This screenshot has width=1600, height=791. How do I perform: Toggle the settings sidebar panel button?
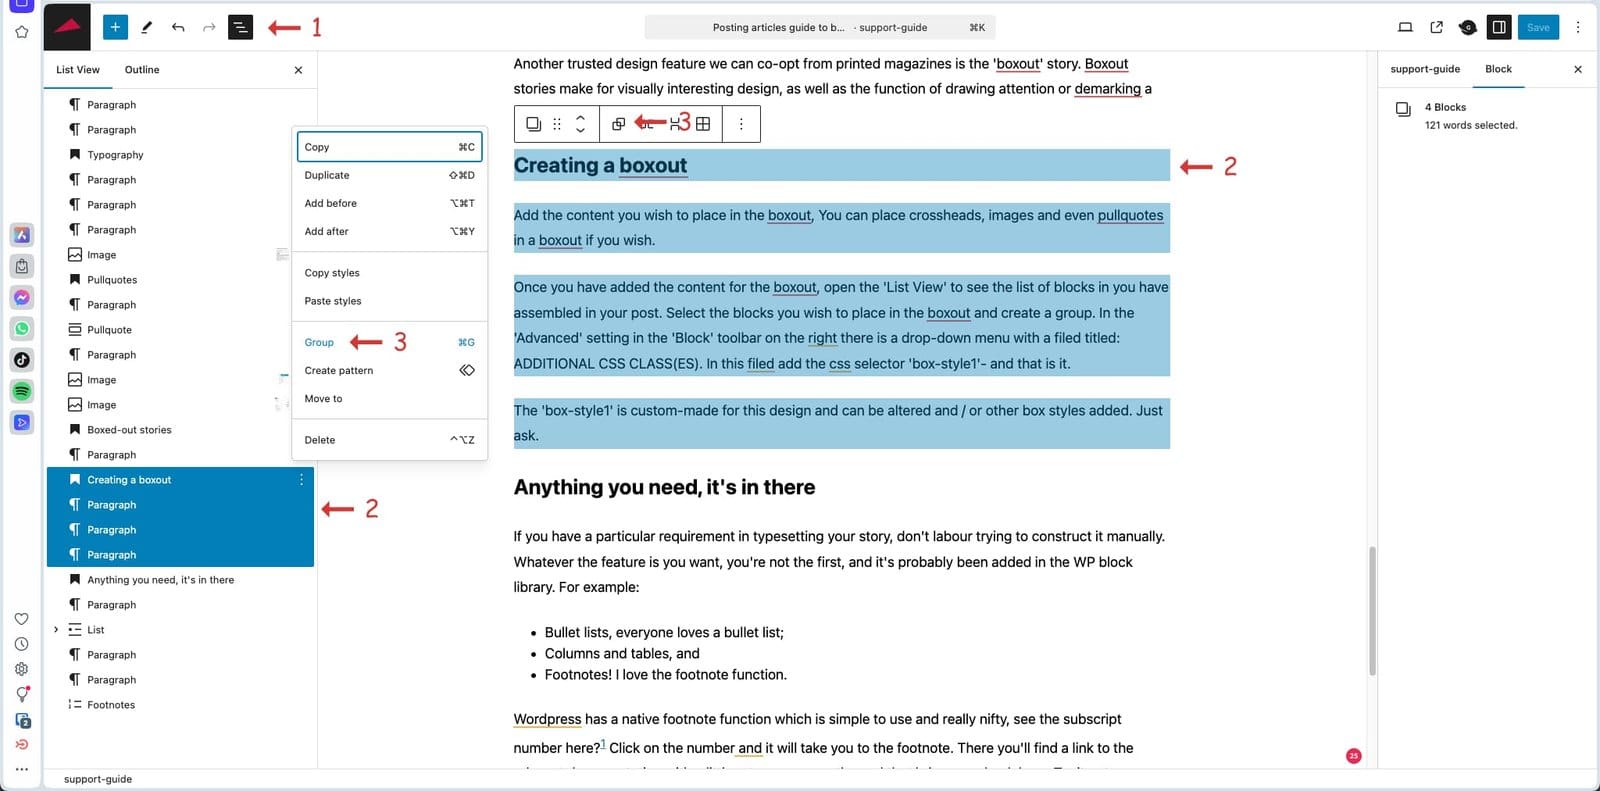[x=1499, y=27]
